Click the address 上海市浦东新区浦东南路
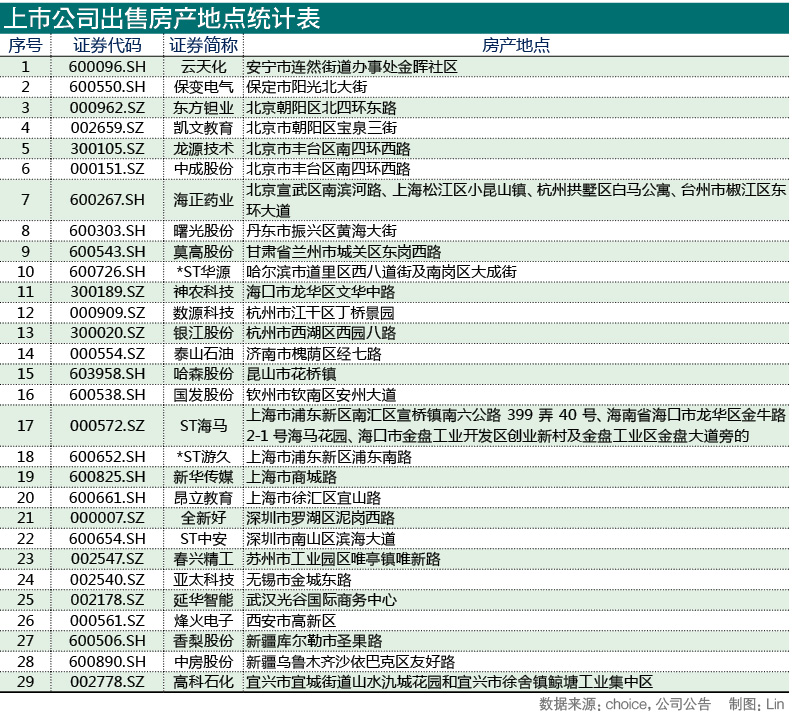 point(329,457)
